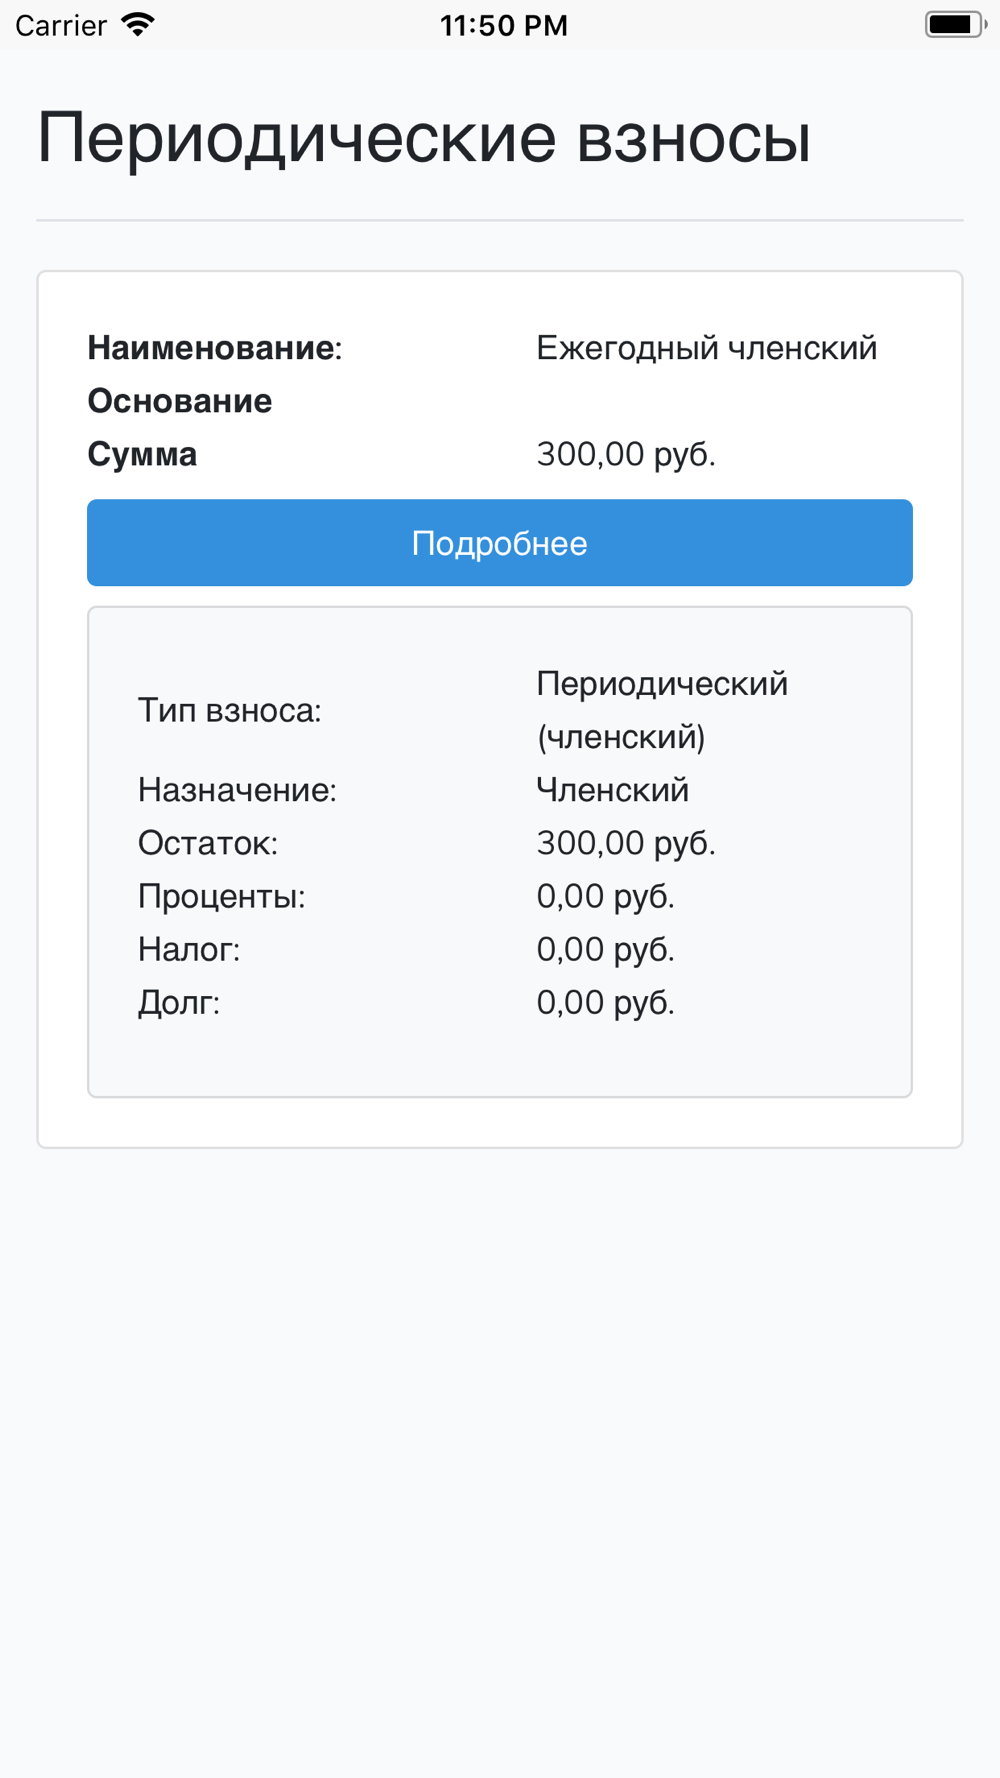This screenshot has height=1778, width=1000.
Task: Tap the 300,00 руб. value beside Остаток
Action: tap(626, 843)
